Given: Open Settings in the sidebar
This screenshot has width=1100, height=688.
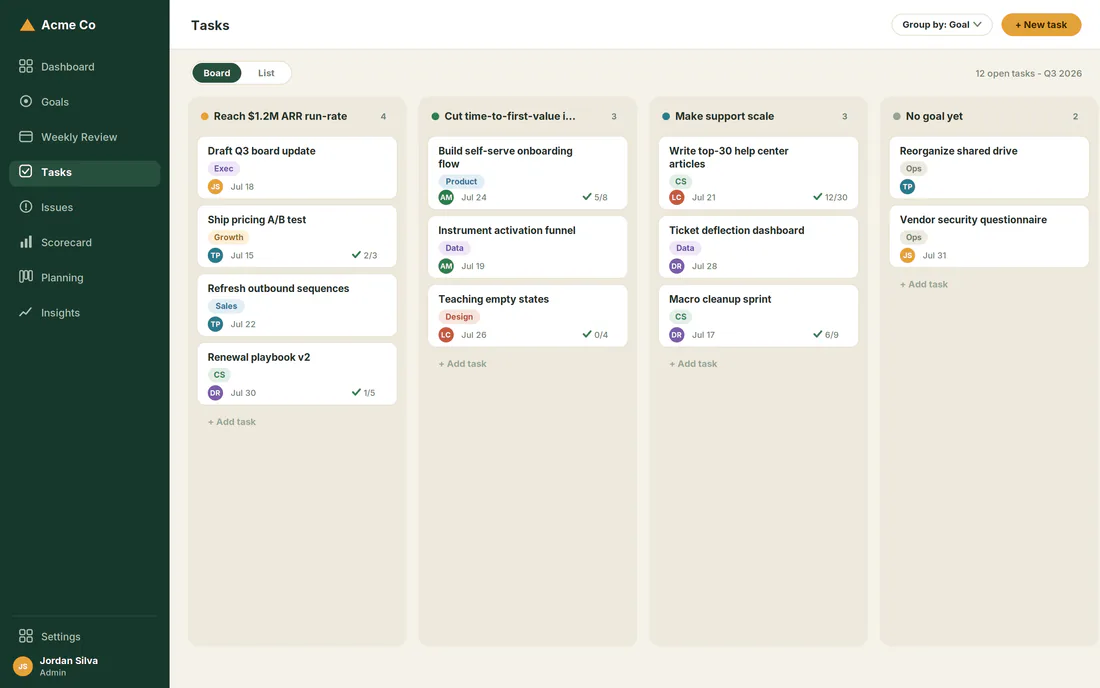Looking at the screenshot, I should pos(84,636).
